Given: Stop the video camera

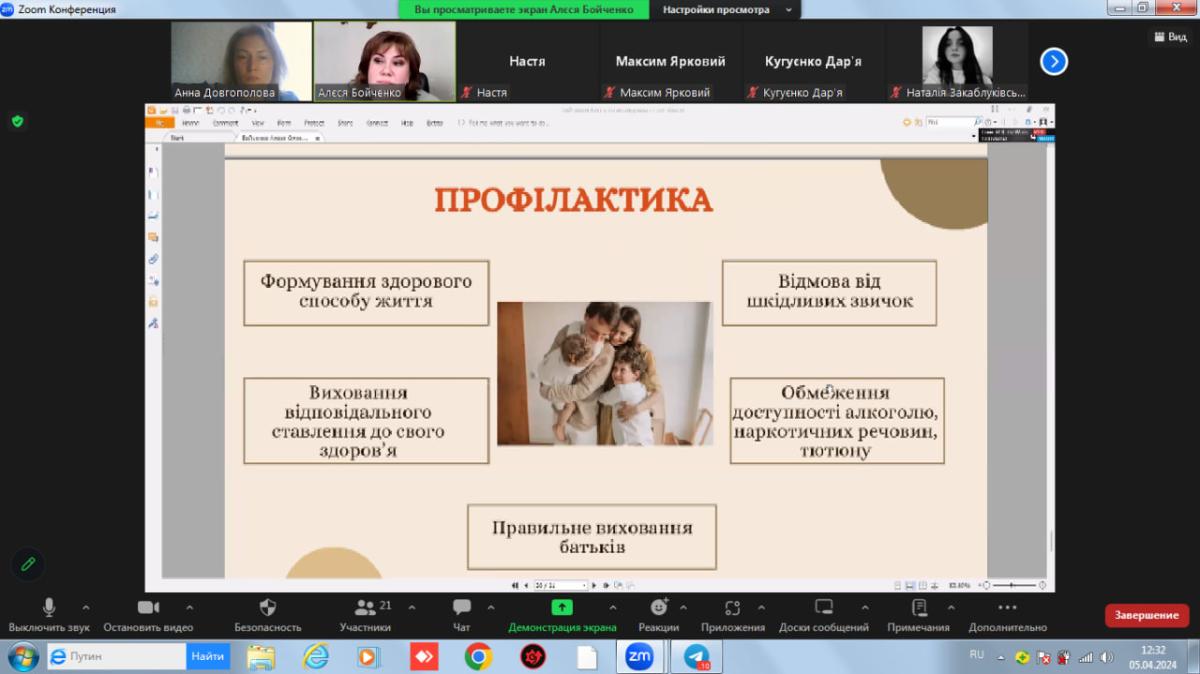Looking at the screenshot, I should pos(149,608).
